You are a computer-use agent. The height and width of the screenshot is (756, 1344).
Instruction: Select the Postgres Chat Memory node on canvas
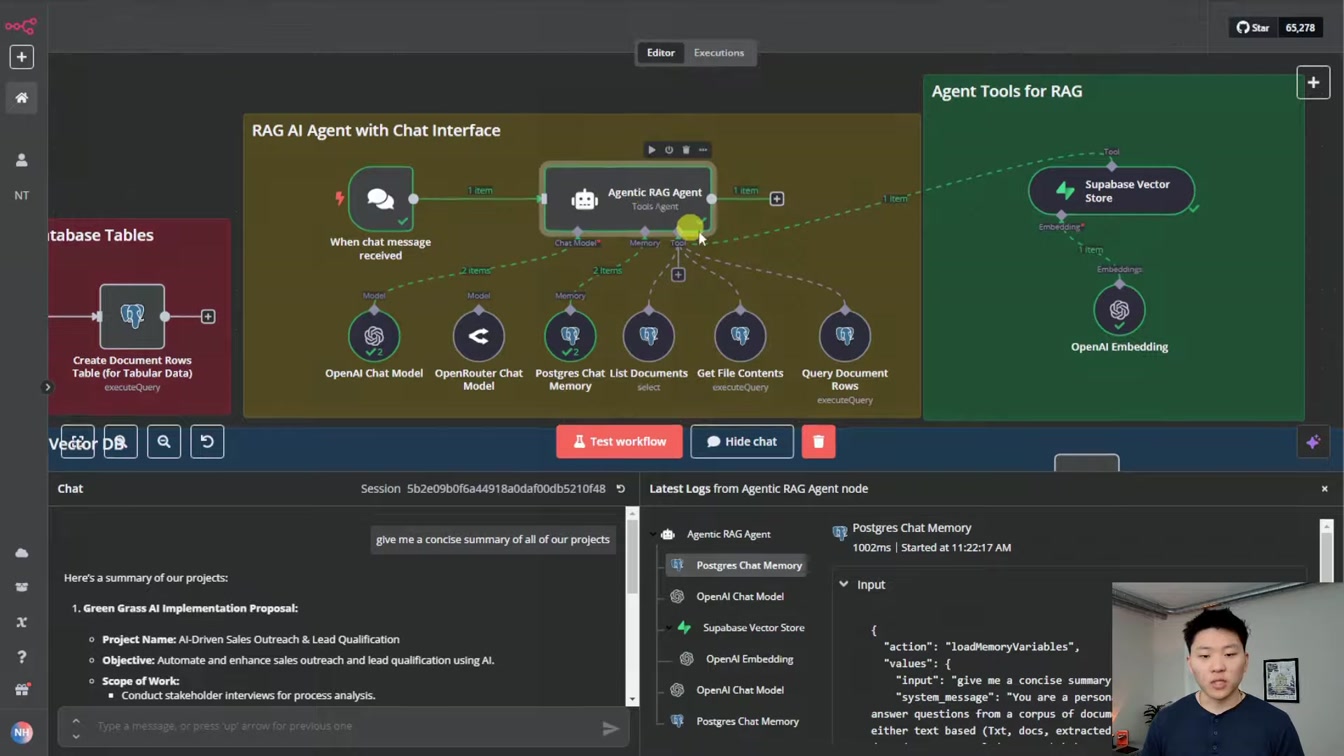click(570, 336)
